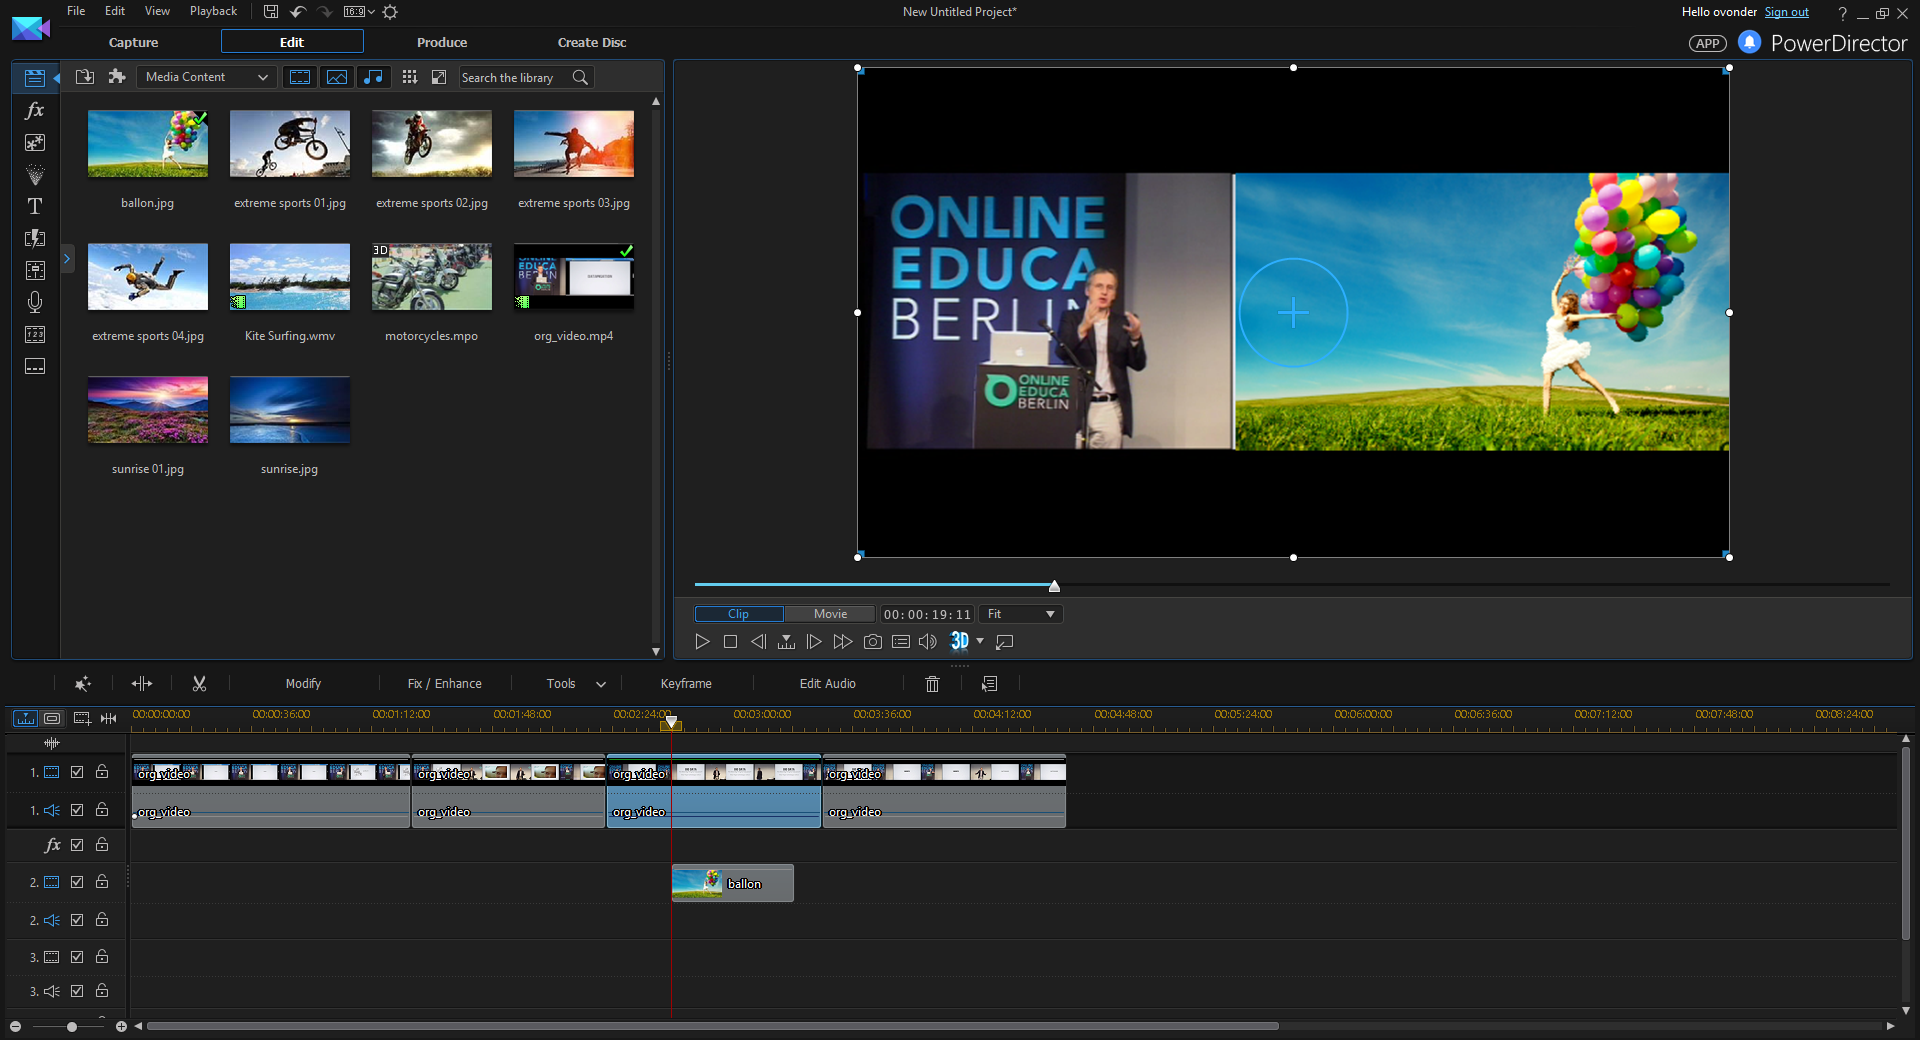Switch to the Produce tab

point(442,42)
